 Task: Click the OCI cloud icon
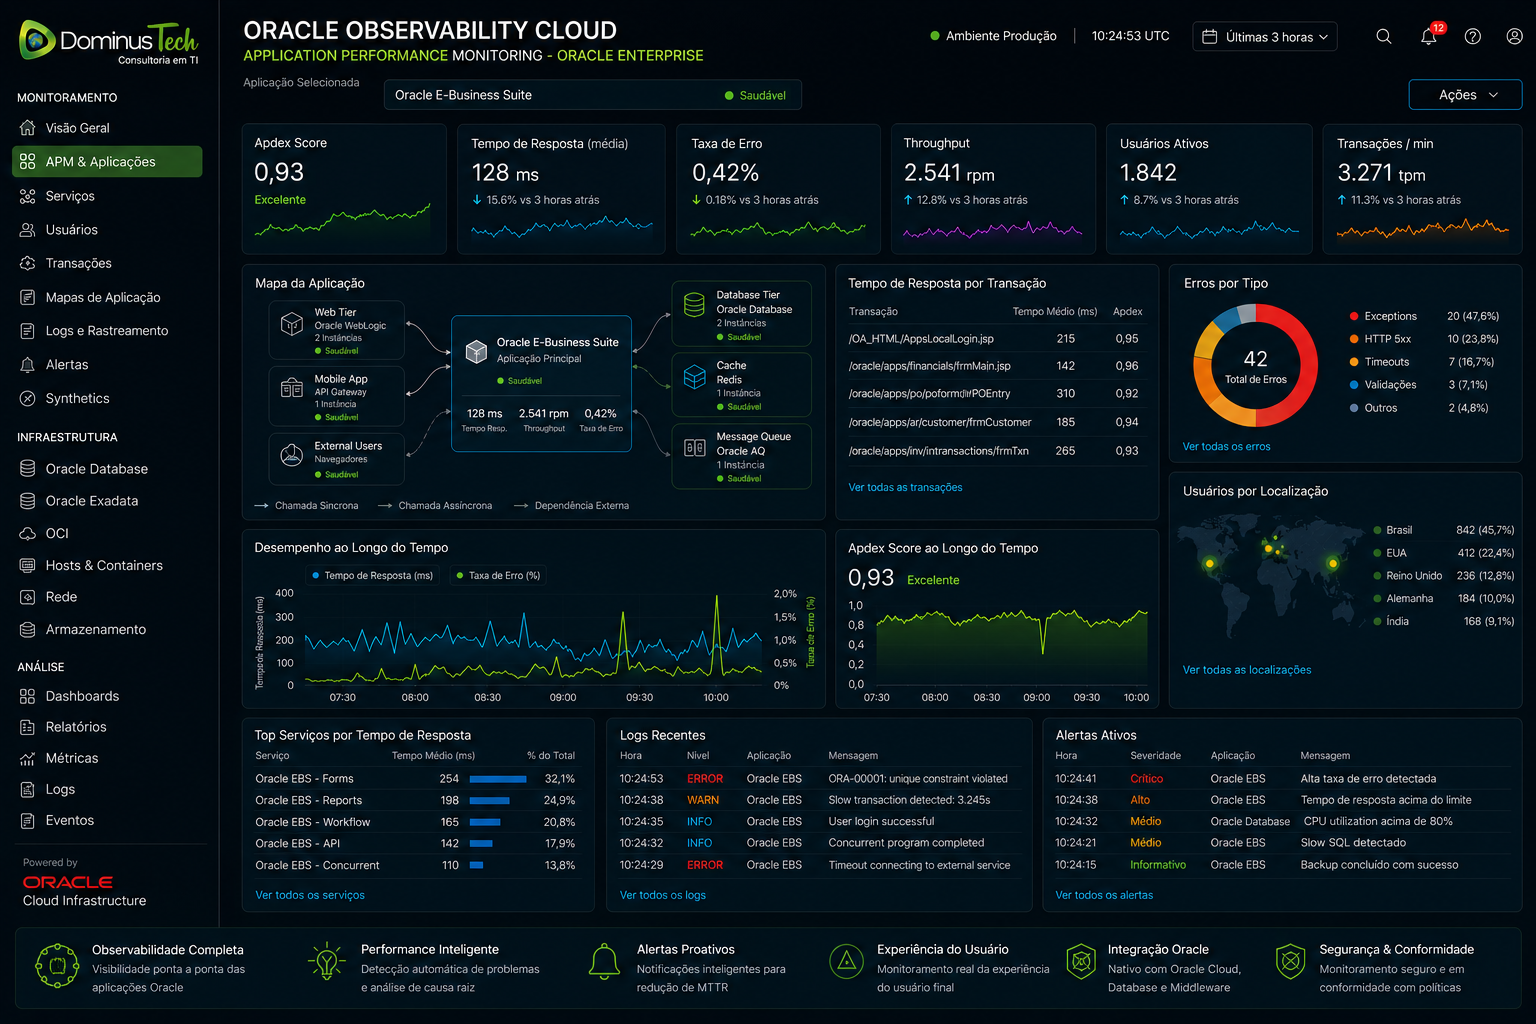coord(28,534)
